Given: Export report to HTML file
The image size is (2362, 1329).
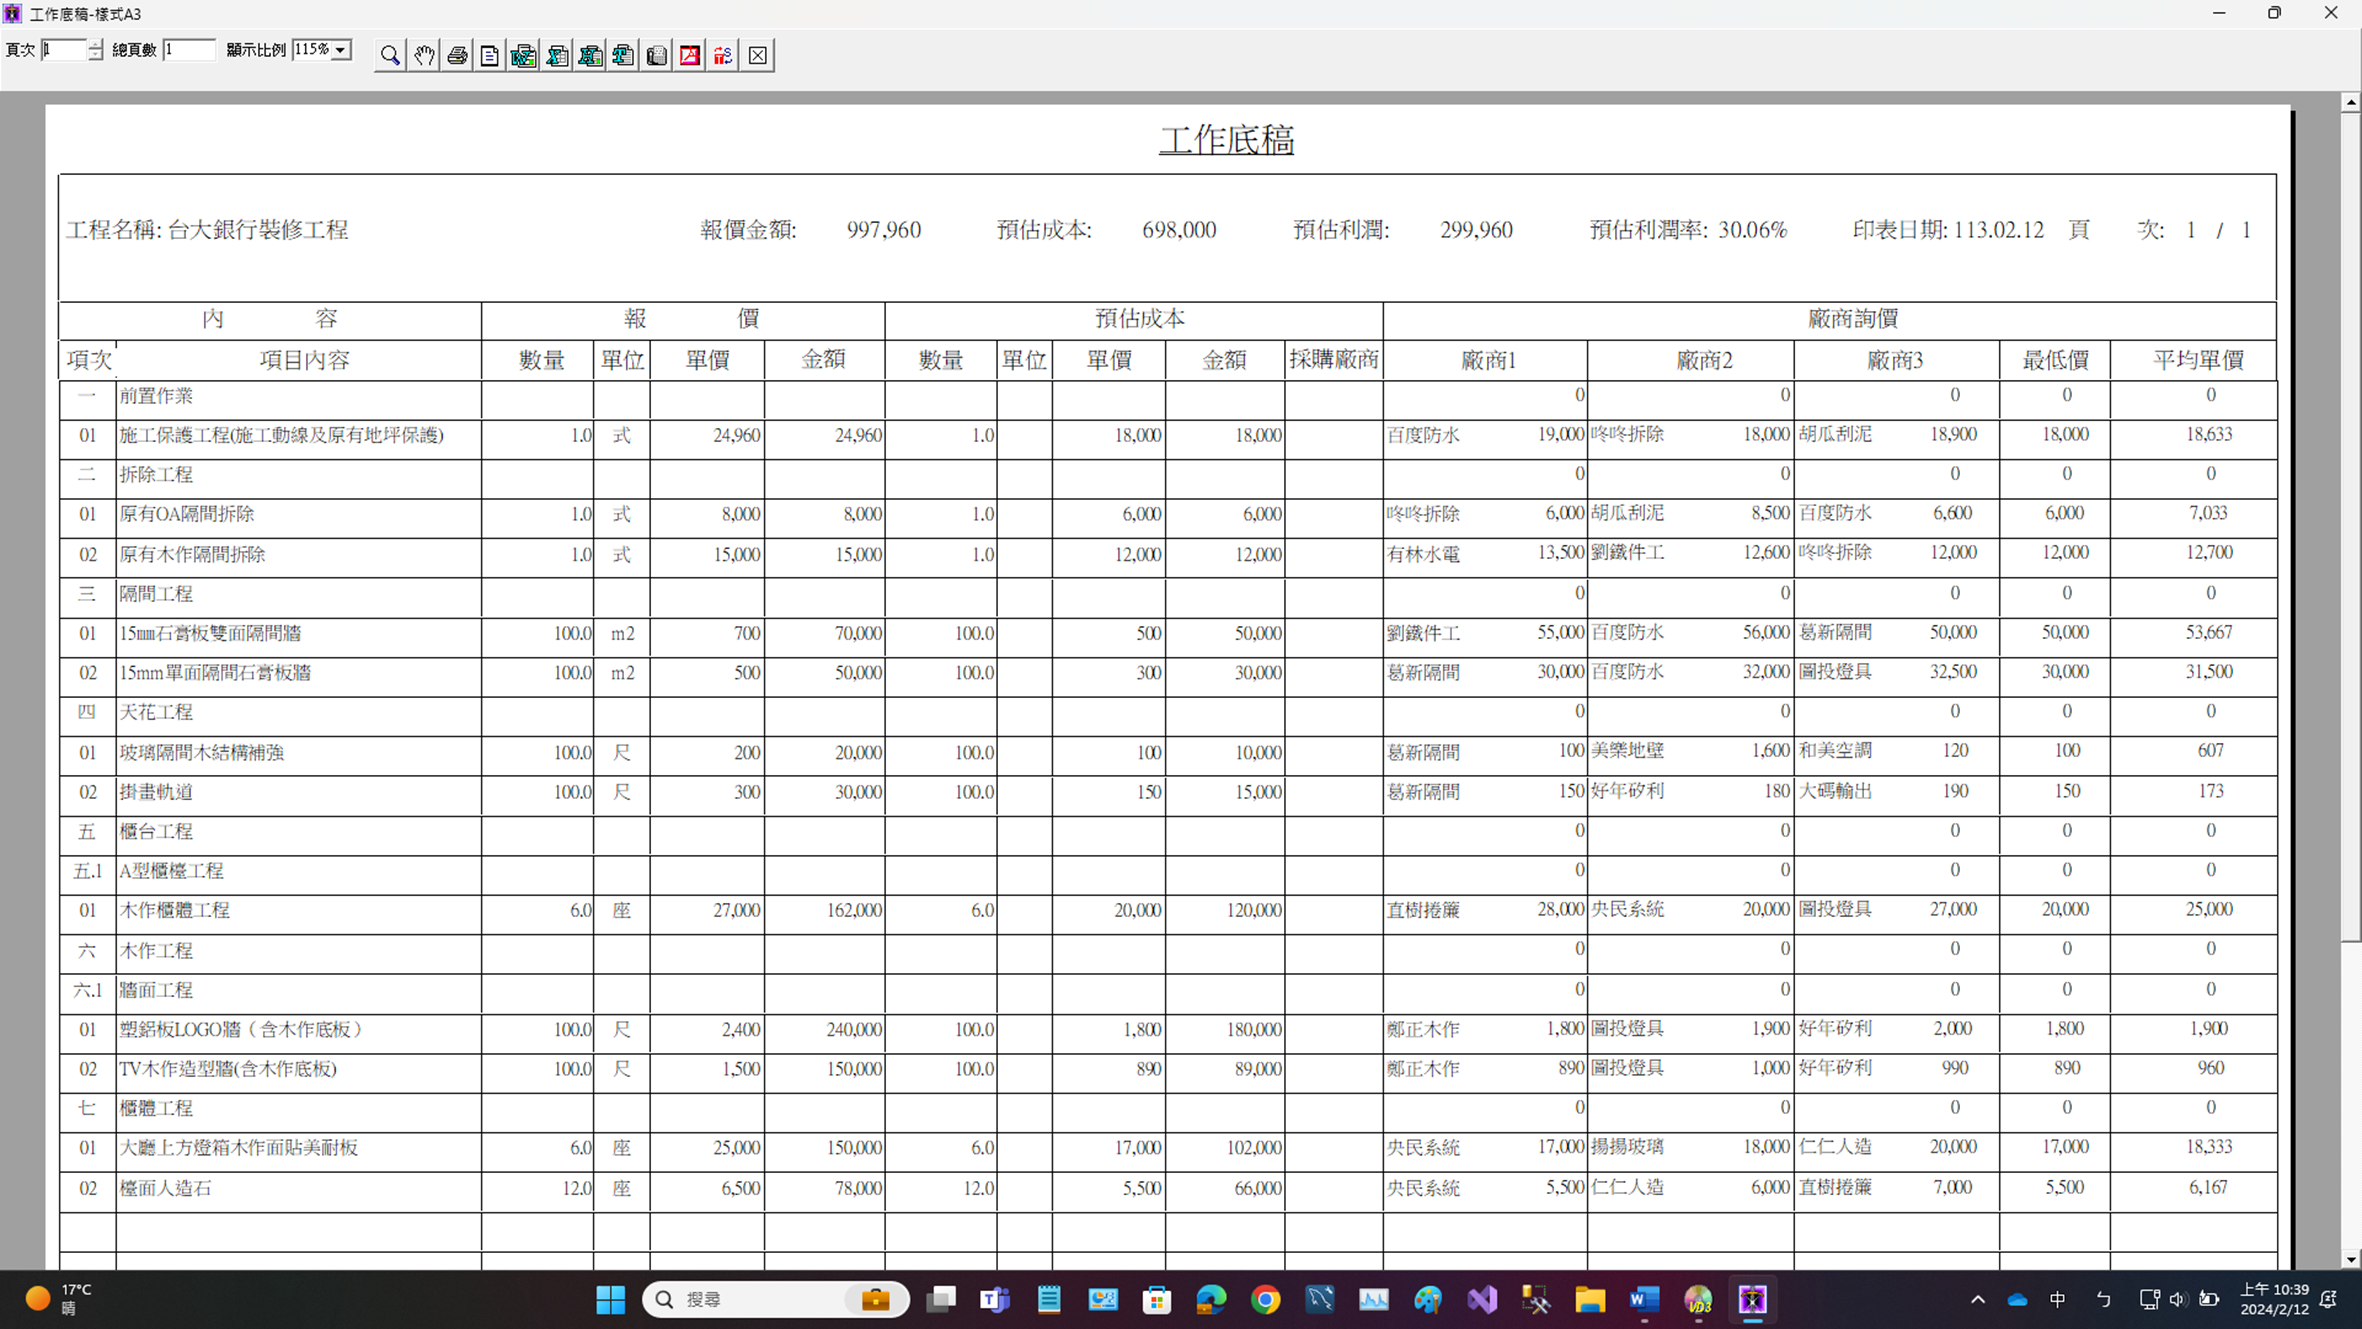Looking at the screenshot, I should [x=590, y=55].
